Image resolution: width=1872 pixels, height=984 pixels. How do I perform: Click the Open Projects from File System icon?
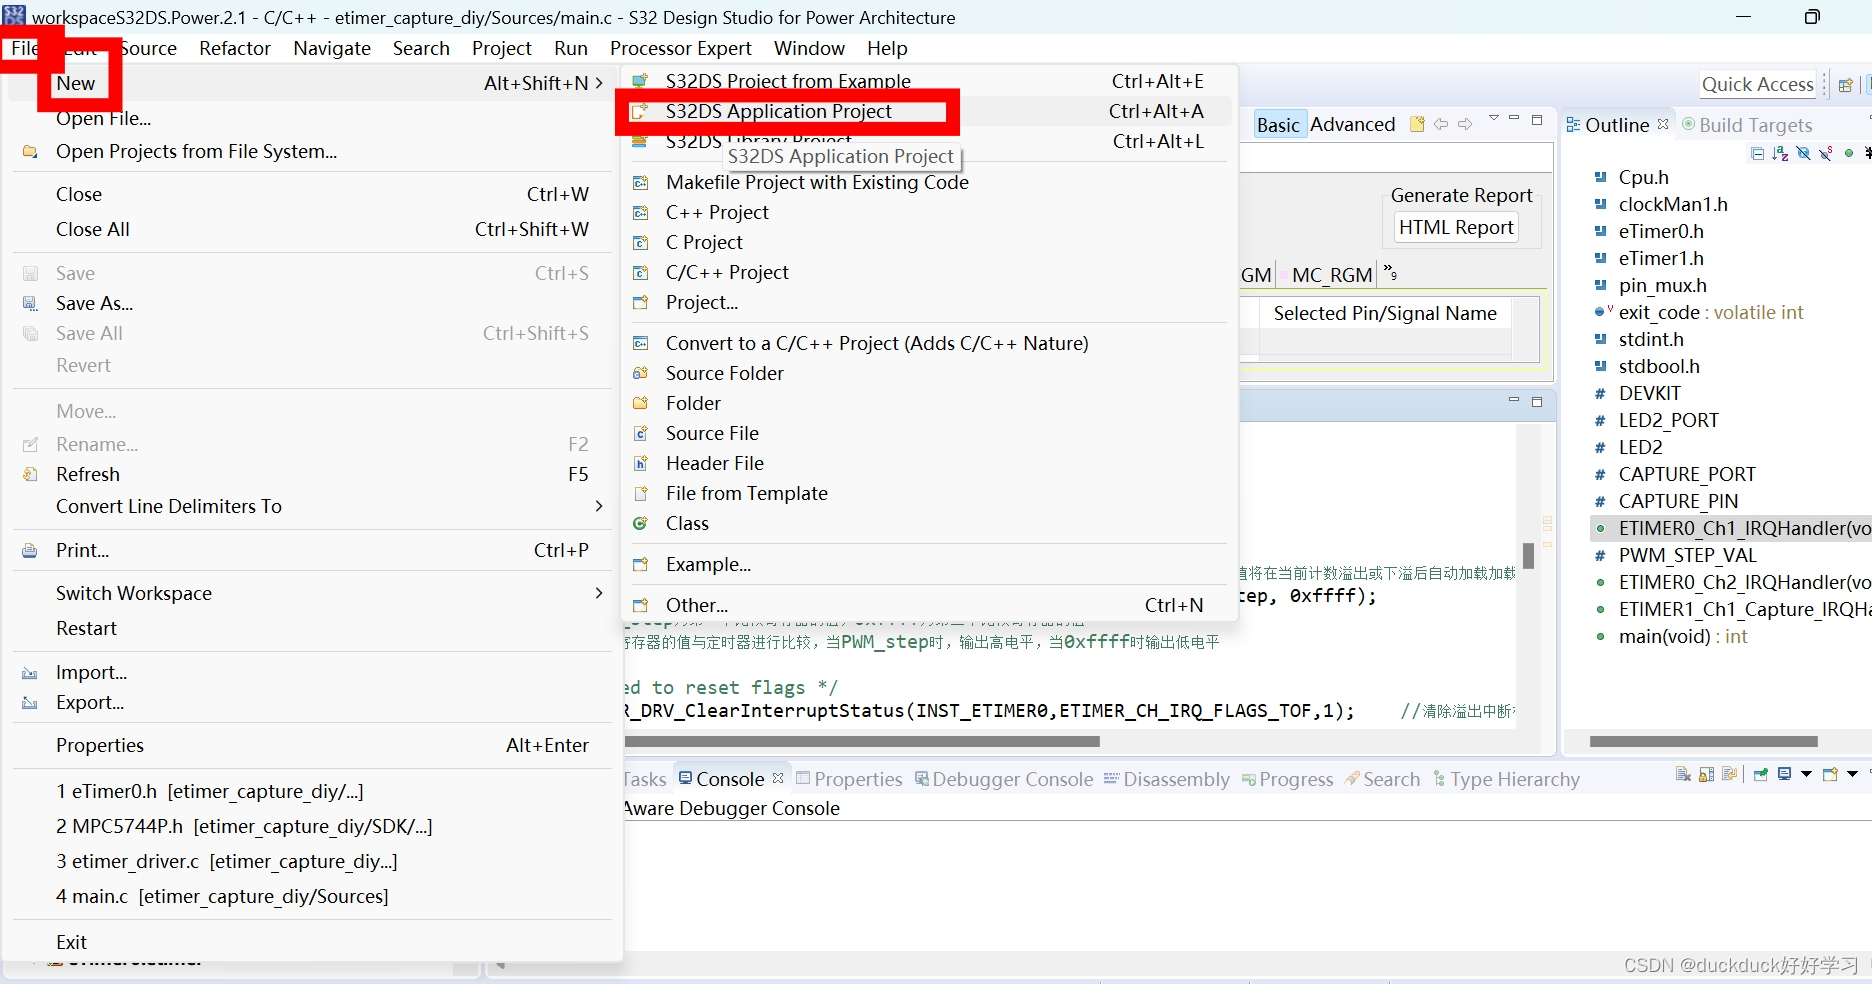coord(31,152)
